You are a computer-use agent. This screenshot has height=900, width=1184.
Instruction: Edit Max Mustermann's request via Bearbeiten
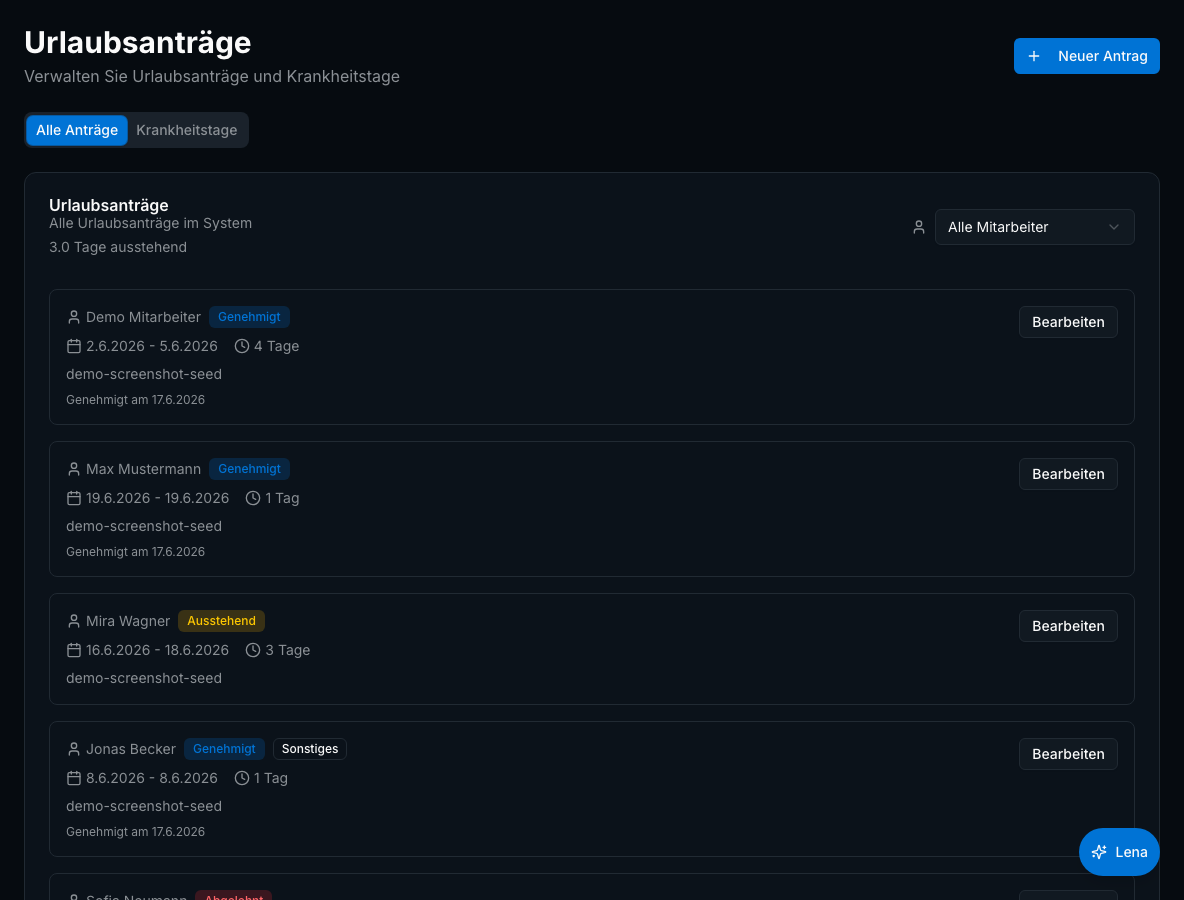coord(1068,473)
